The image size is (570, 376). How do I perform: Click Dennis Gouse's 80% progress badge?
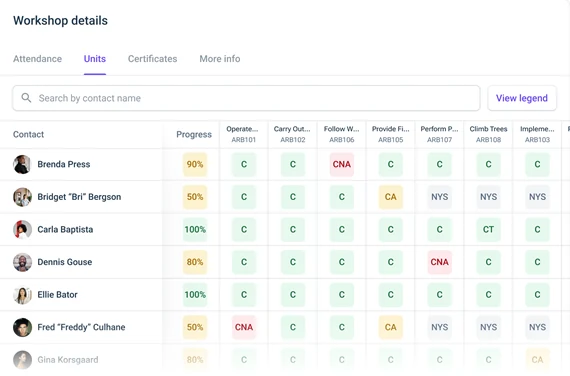(195, 262)
